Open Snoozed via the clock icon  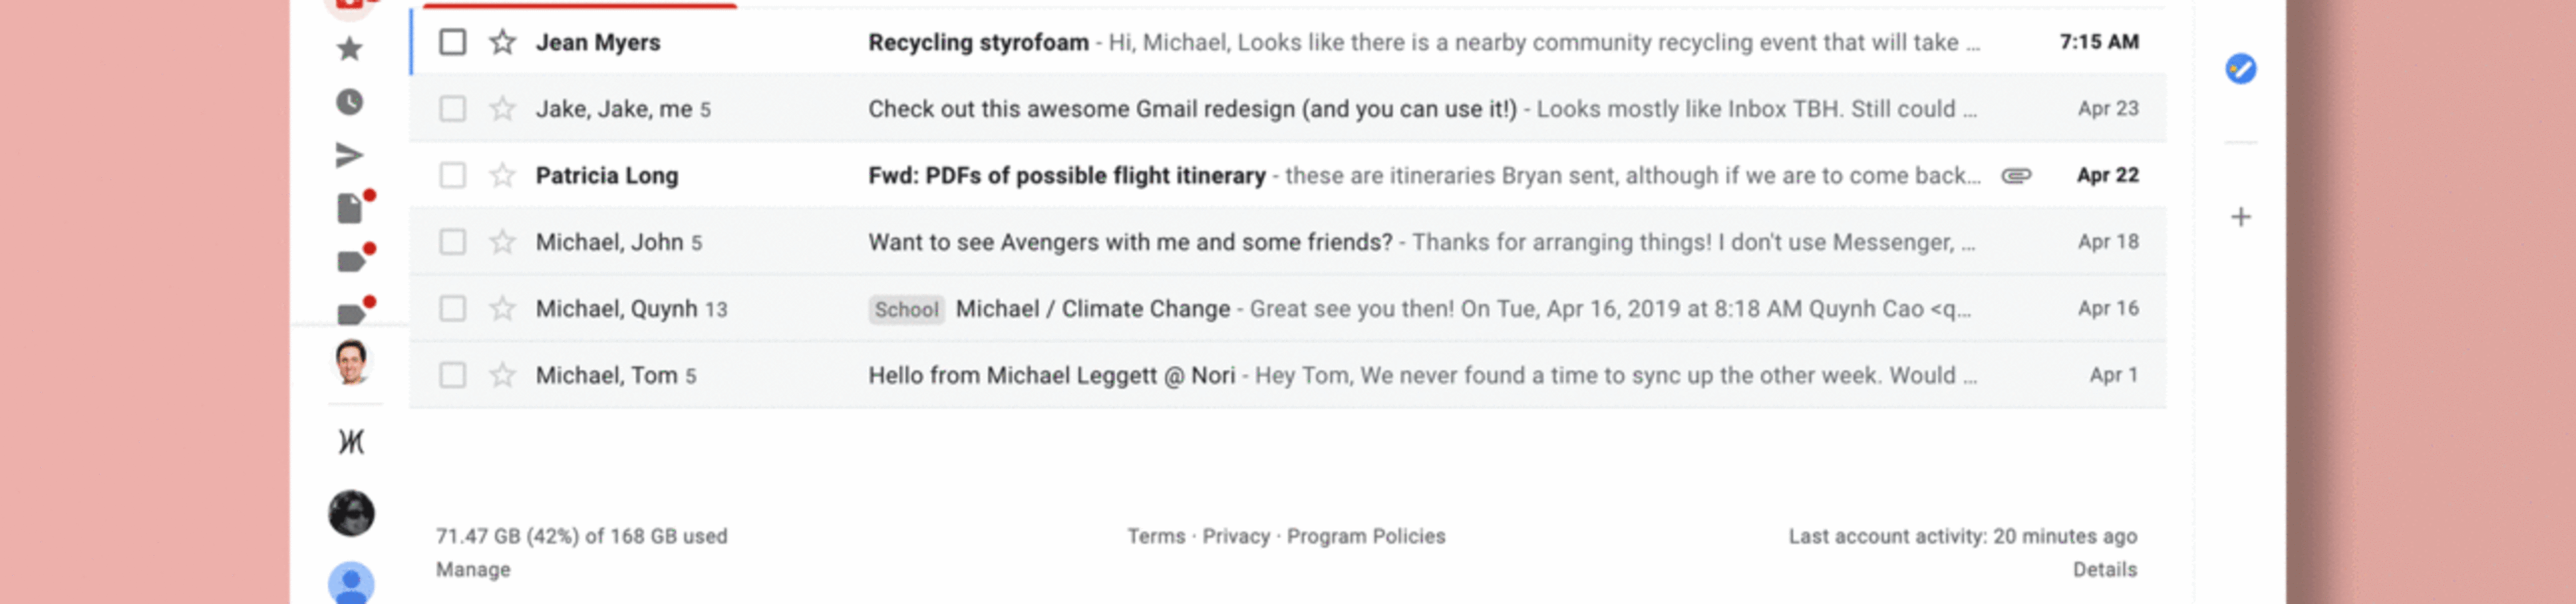click(x=349, y=102)
